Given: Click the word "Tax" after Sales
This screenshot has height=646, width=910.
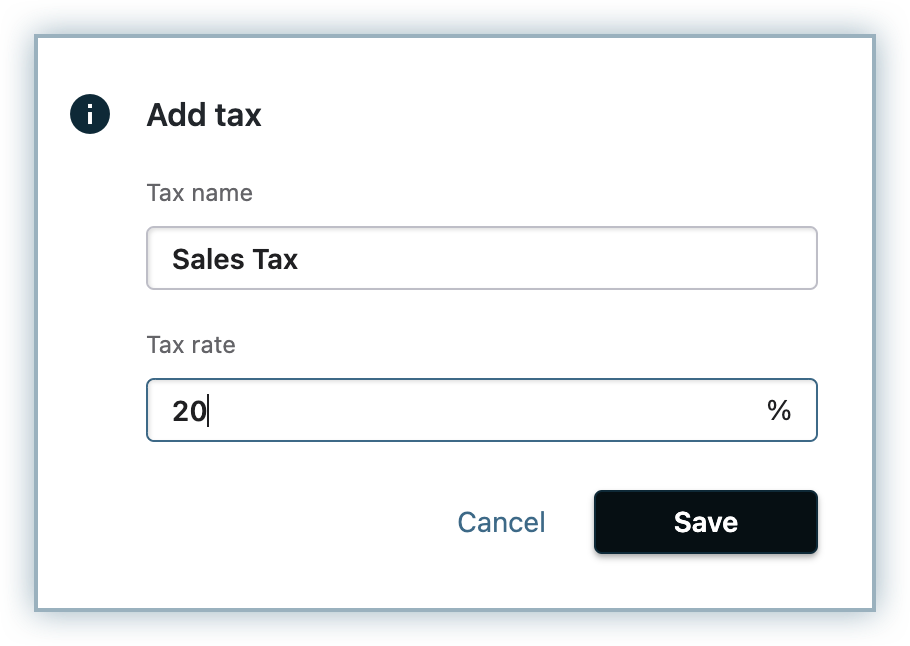Looking at the screenshot, I should pos(275,259).
